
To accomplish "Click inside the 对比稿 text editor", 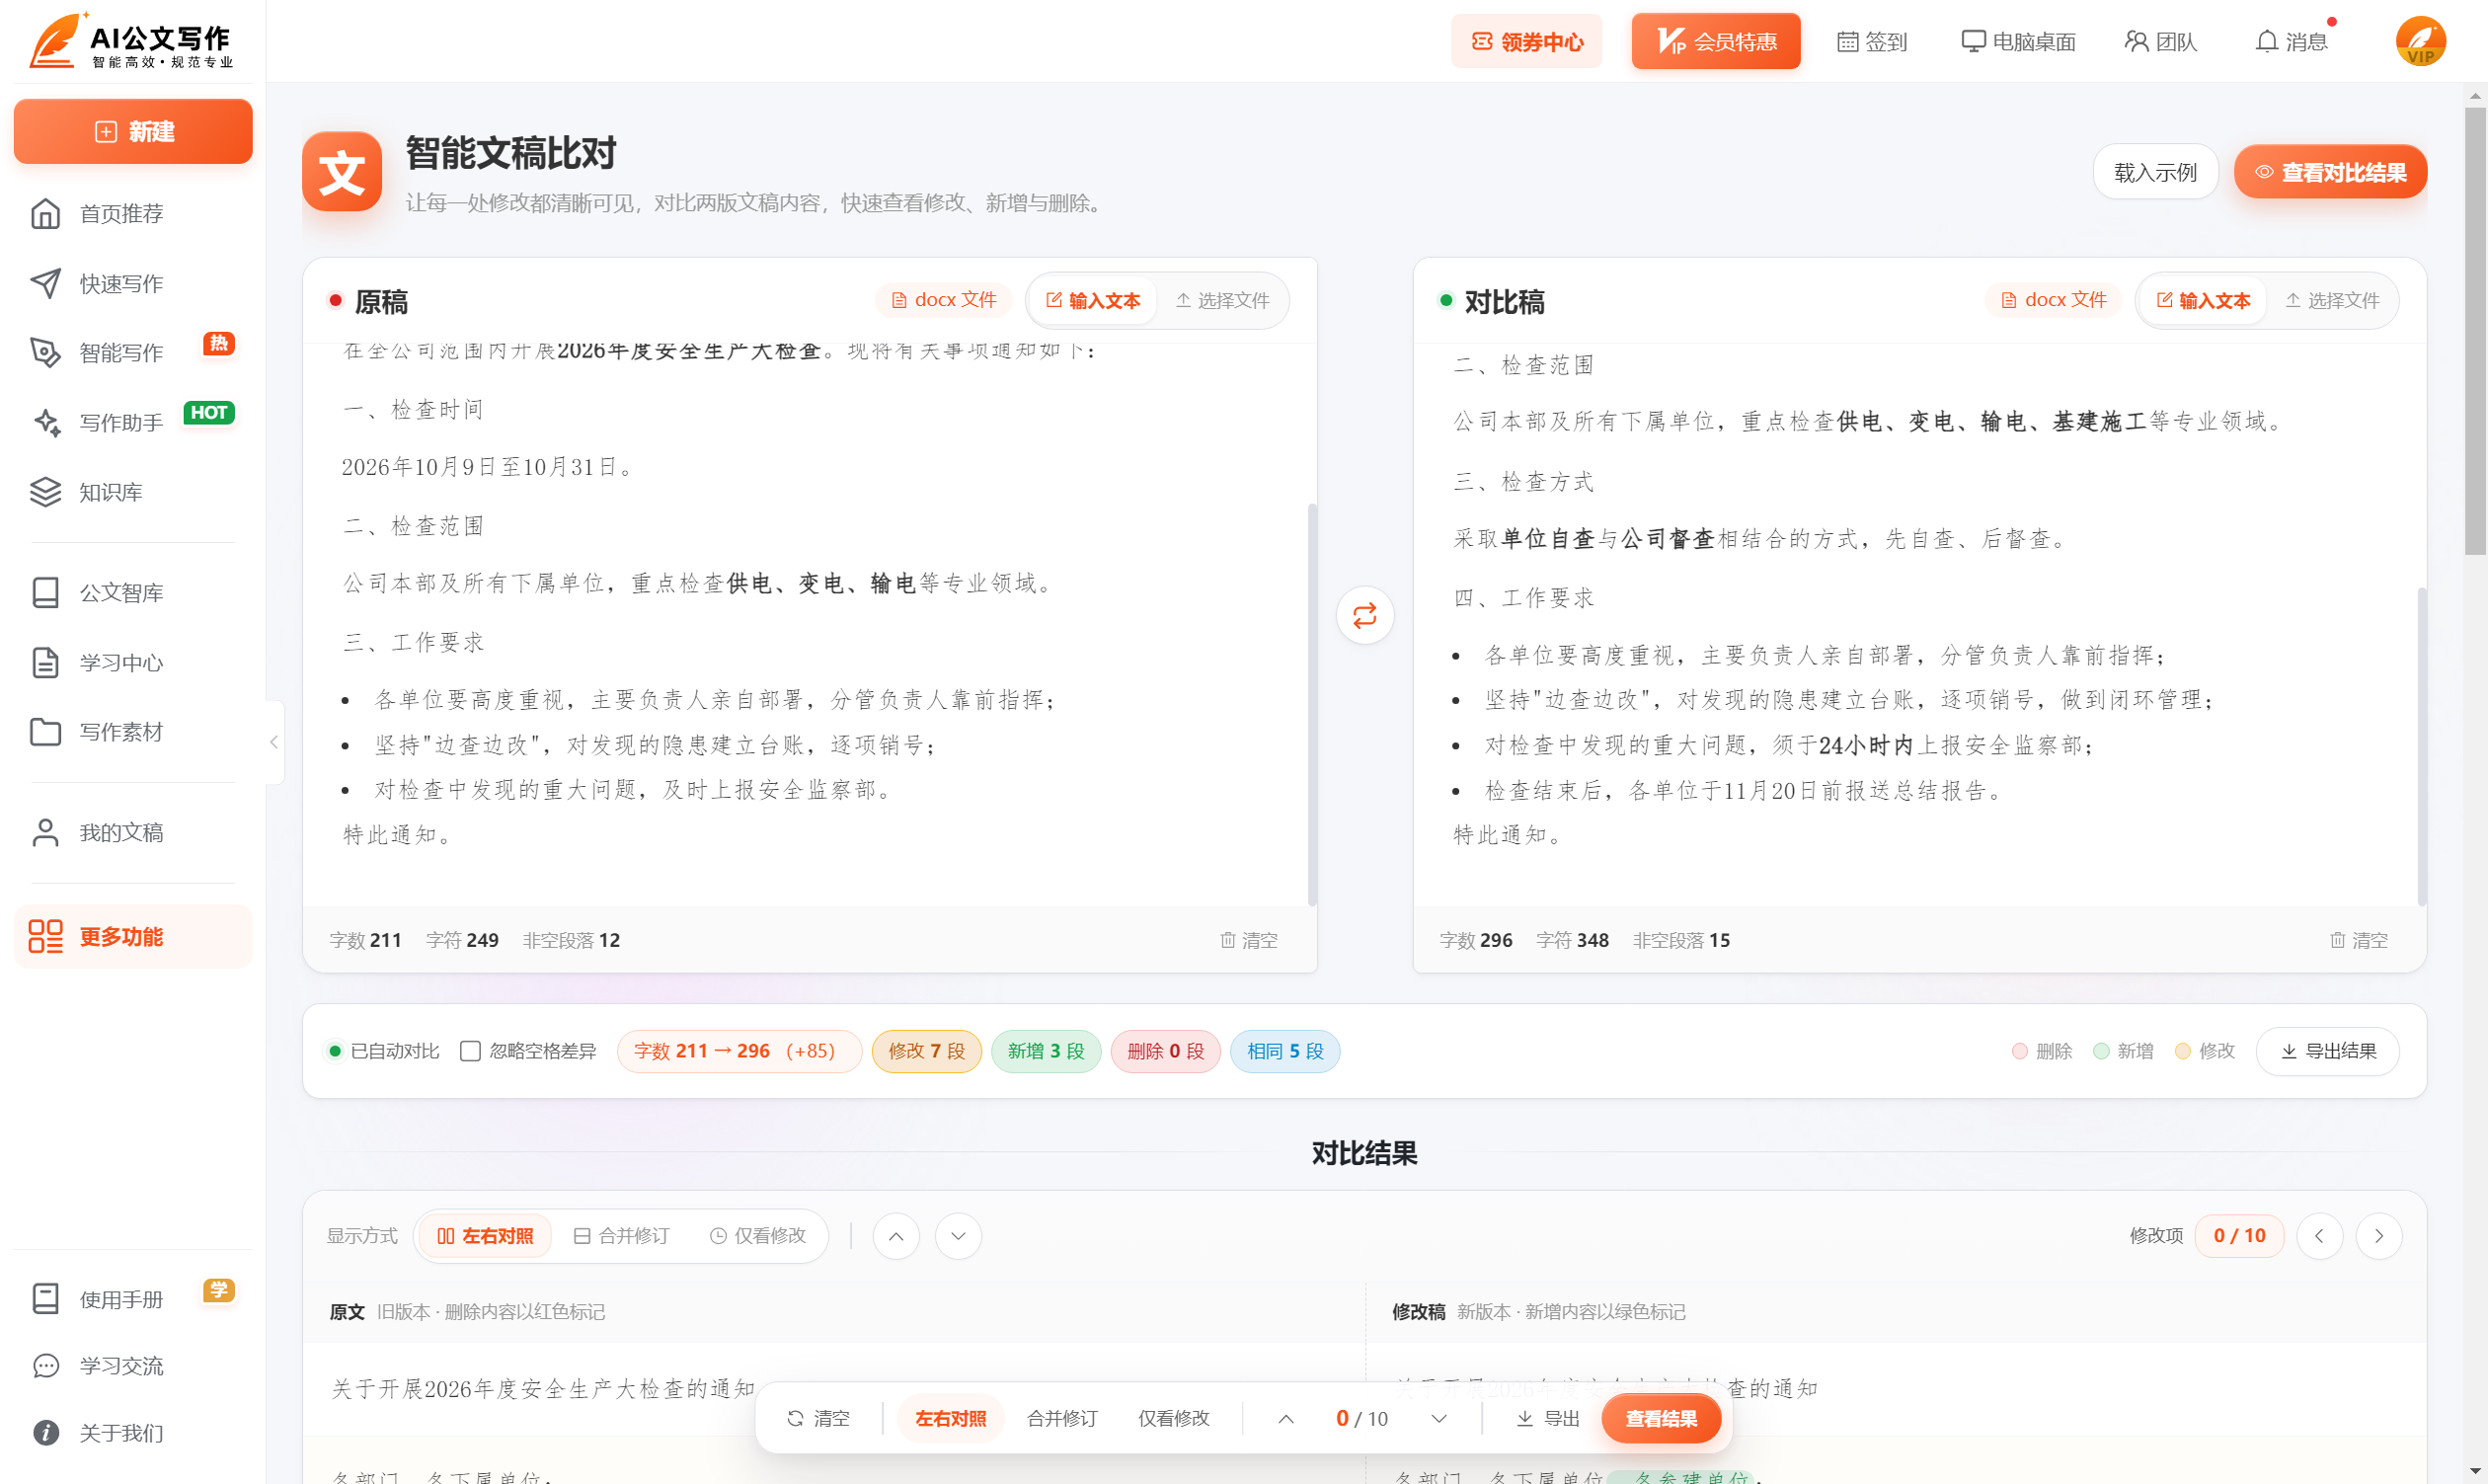I will [x=1915, y=625].
